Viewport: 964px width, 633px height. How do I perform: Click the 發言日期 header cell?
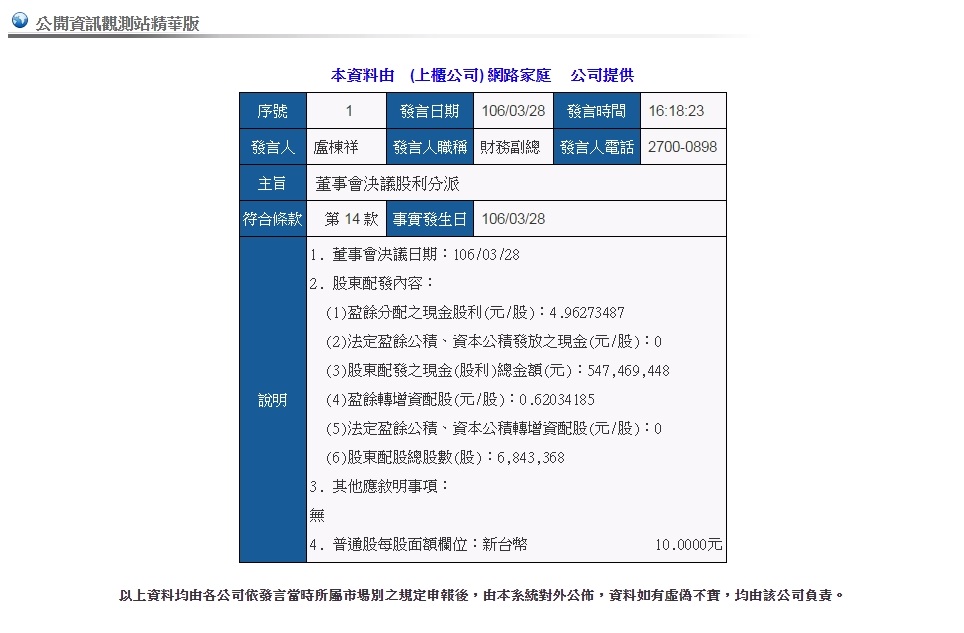point(429,111)
